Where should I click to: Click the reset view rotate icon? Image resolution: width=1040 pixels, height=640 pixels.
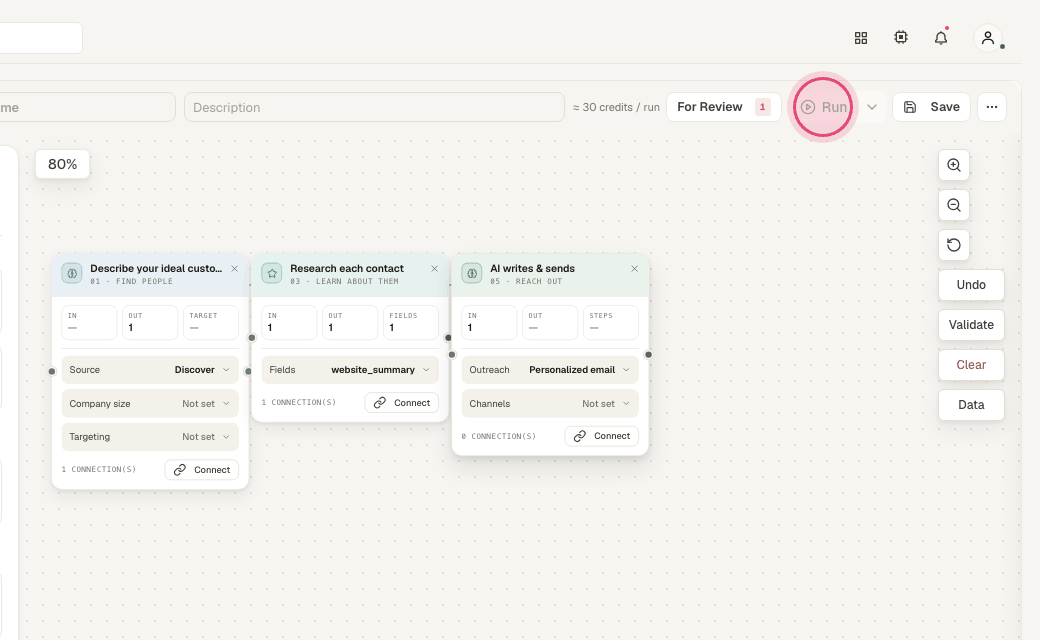click(x=954, y=245)
